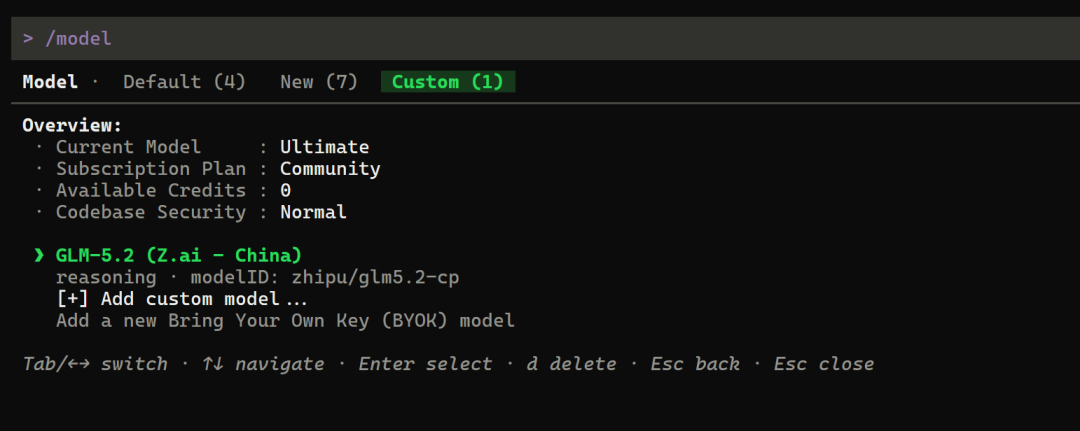Select GLM-5.2 (Z.ai – China) model

[x=179, y=255]
